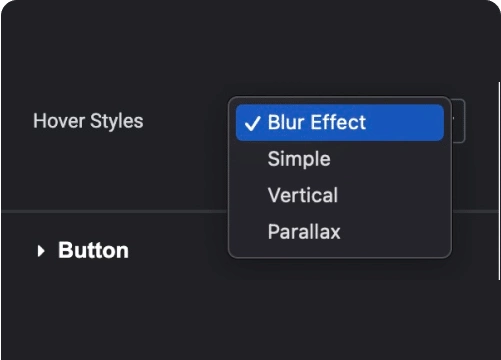
Task: Switch hover style to Parallax
Action: (x=340, y=231)
